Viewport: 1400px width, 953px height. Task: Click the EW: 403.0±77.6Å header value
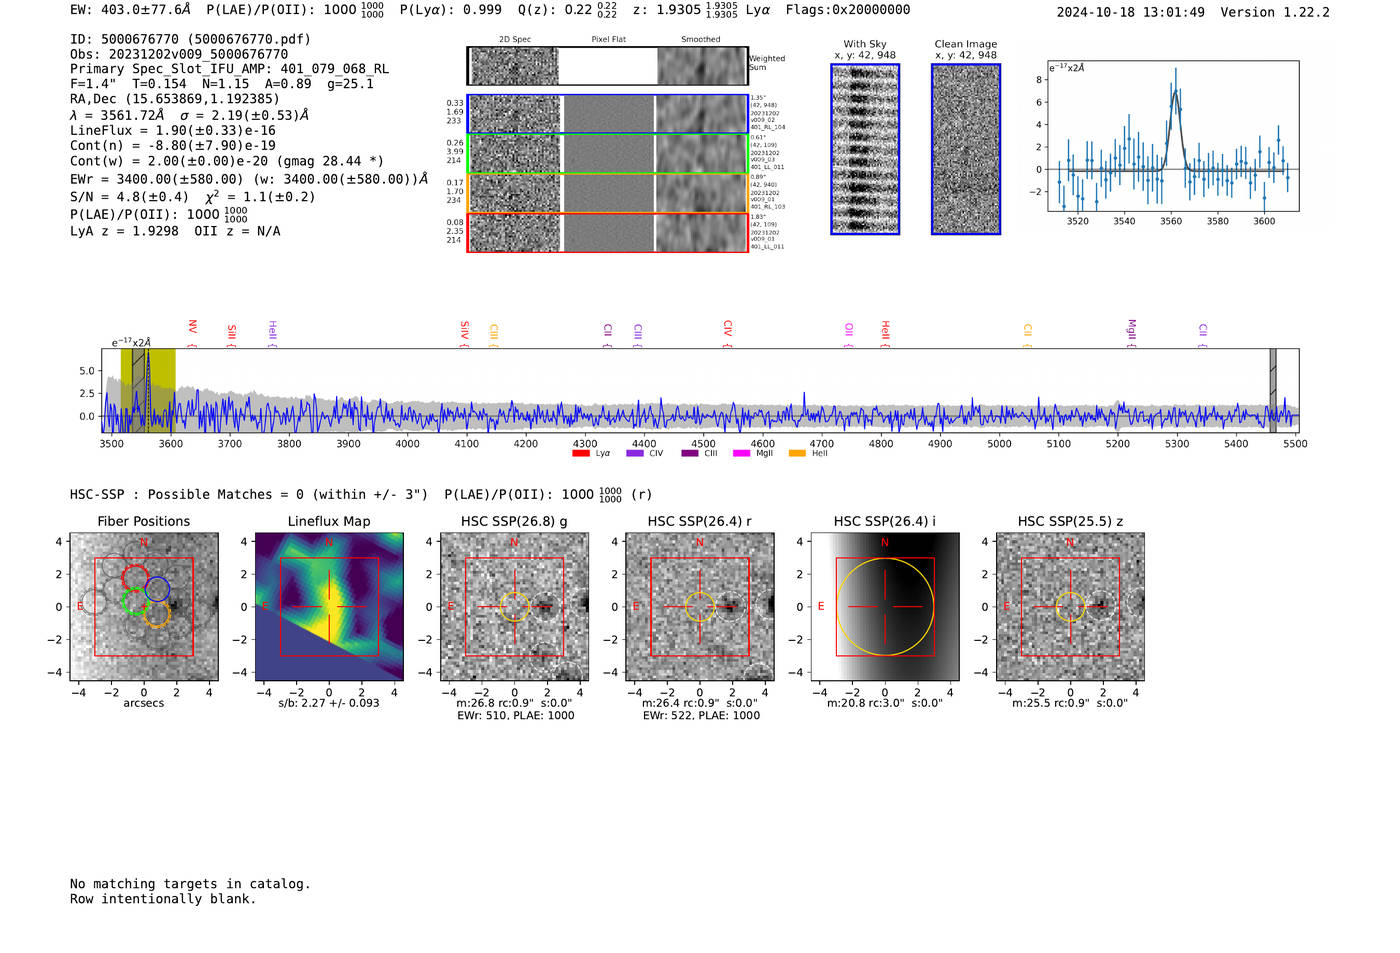(x=130, y=10)
